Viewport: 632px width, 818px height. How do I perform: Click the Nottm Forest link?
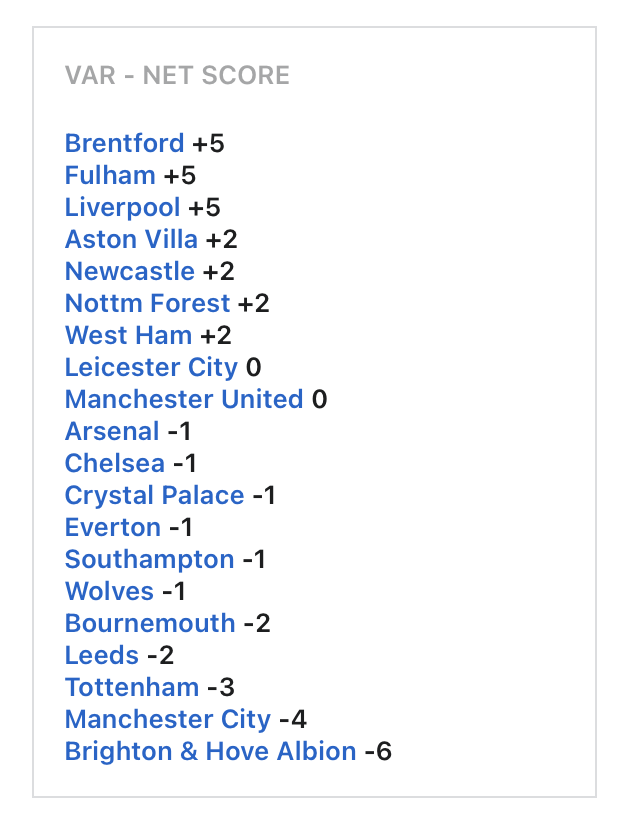[x=148, y=303]
